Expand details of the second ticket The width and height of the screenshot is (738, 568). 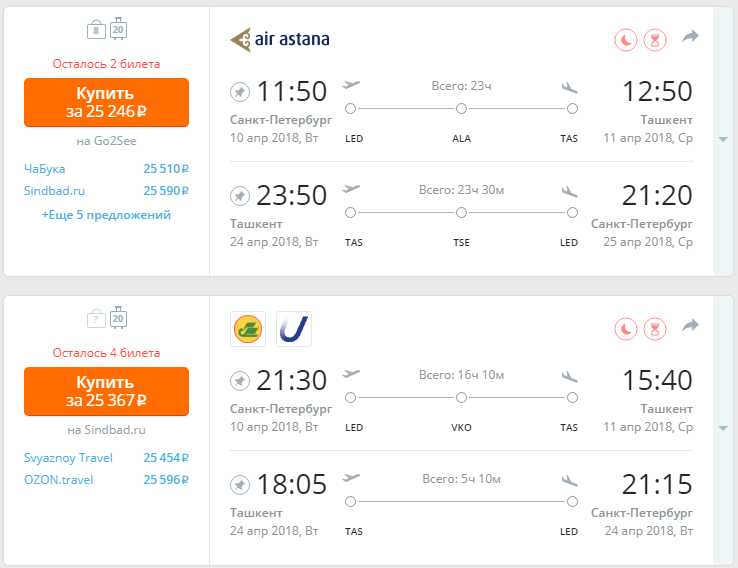point(723,428)
